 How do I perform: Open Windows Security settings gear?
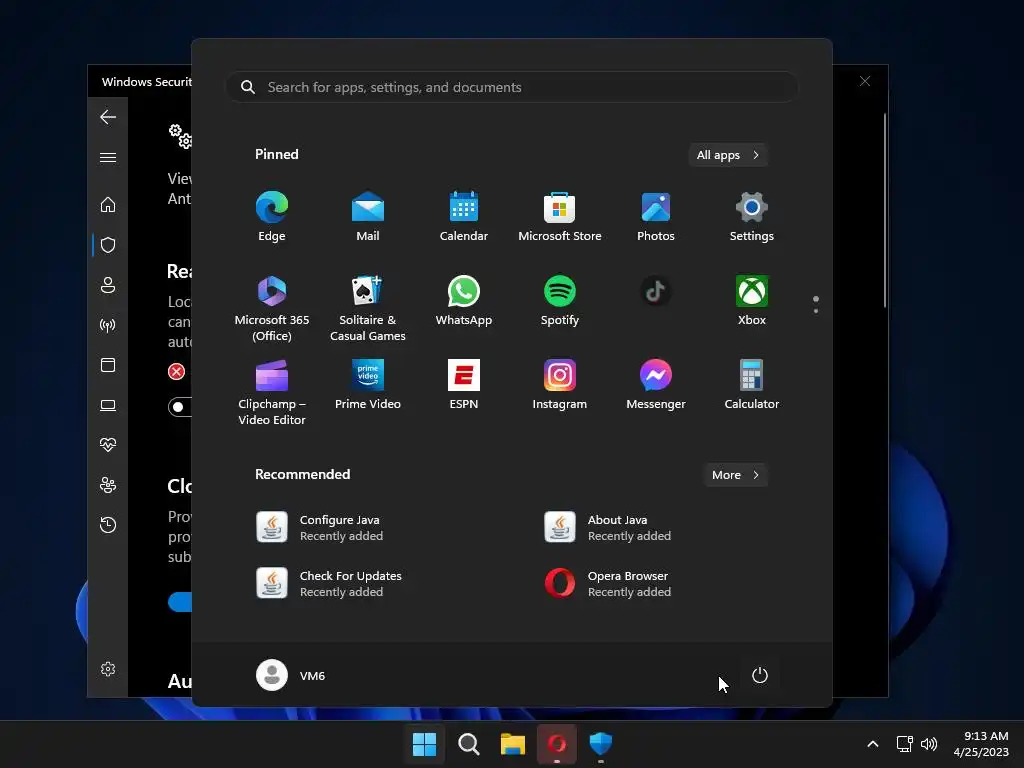tap(108, 669)
